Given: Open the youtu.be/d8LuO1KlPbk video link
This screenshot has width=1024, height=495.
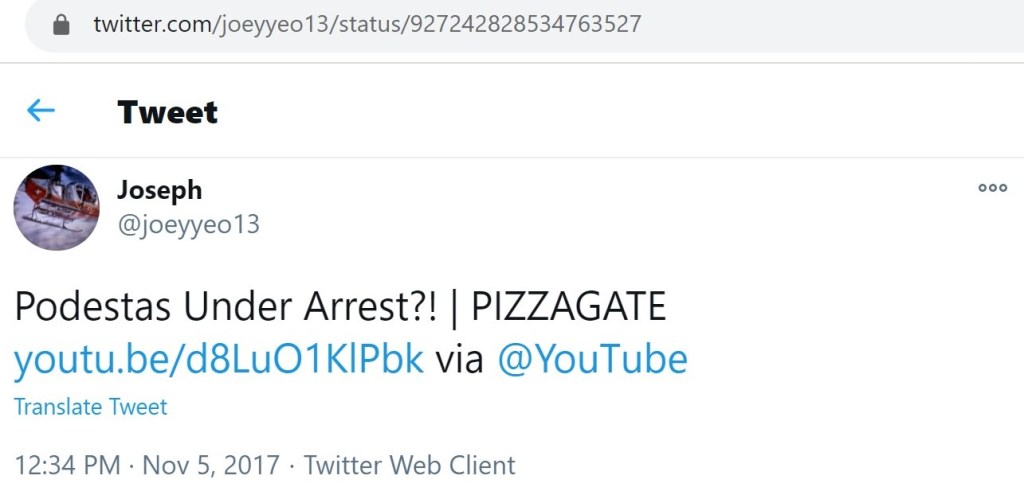Looking at the screenshot, I should (x=218, y=359).
